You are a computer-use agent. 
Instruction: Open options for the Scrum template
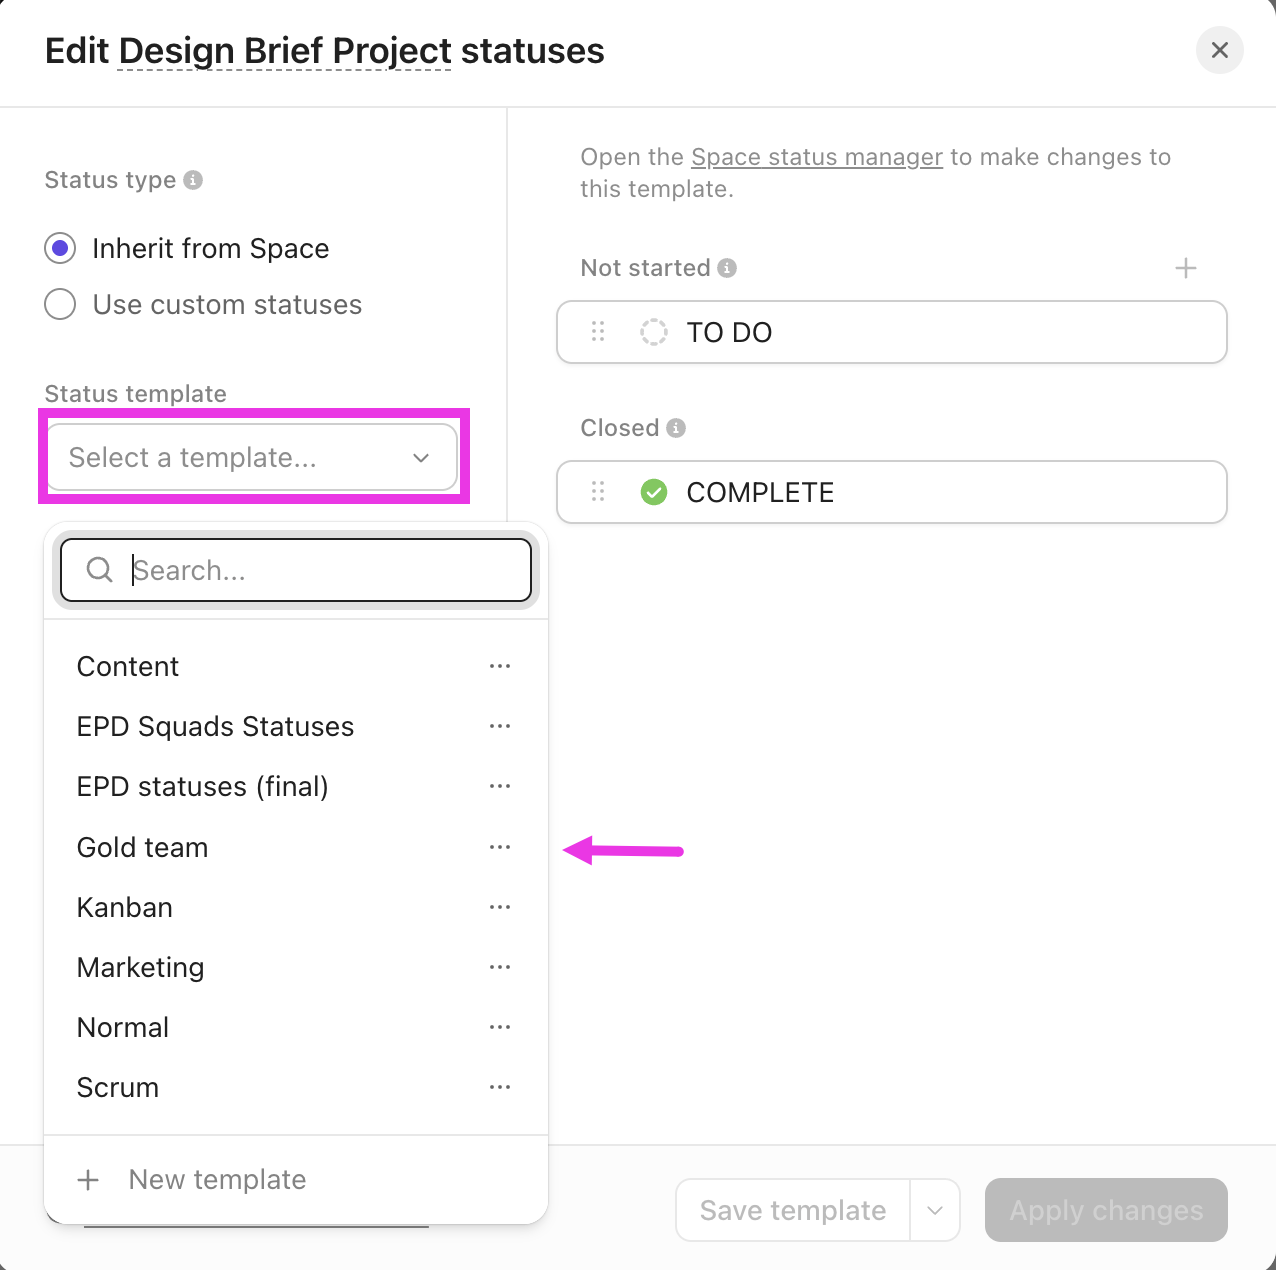500,1087
